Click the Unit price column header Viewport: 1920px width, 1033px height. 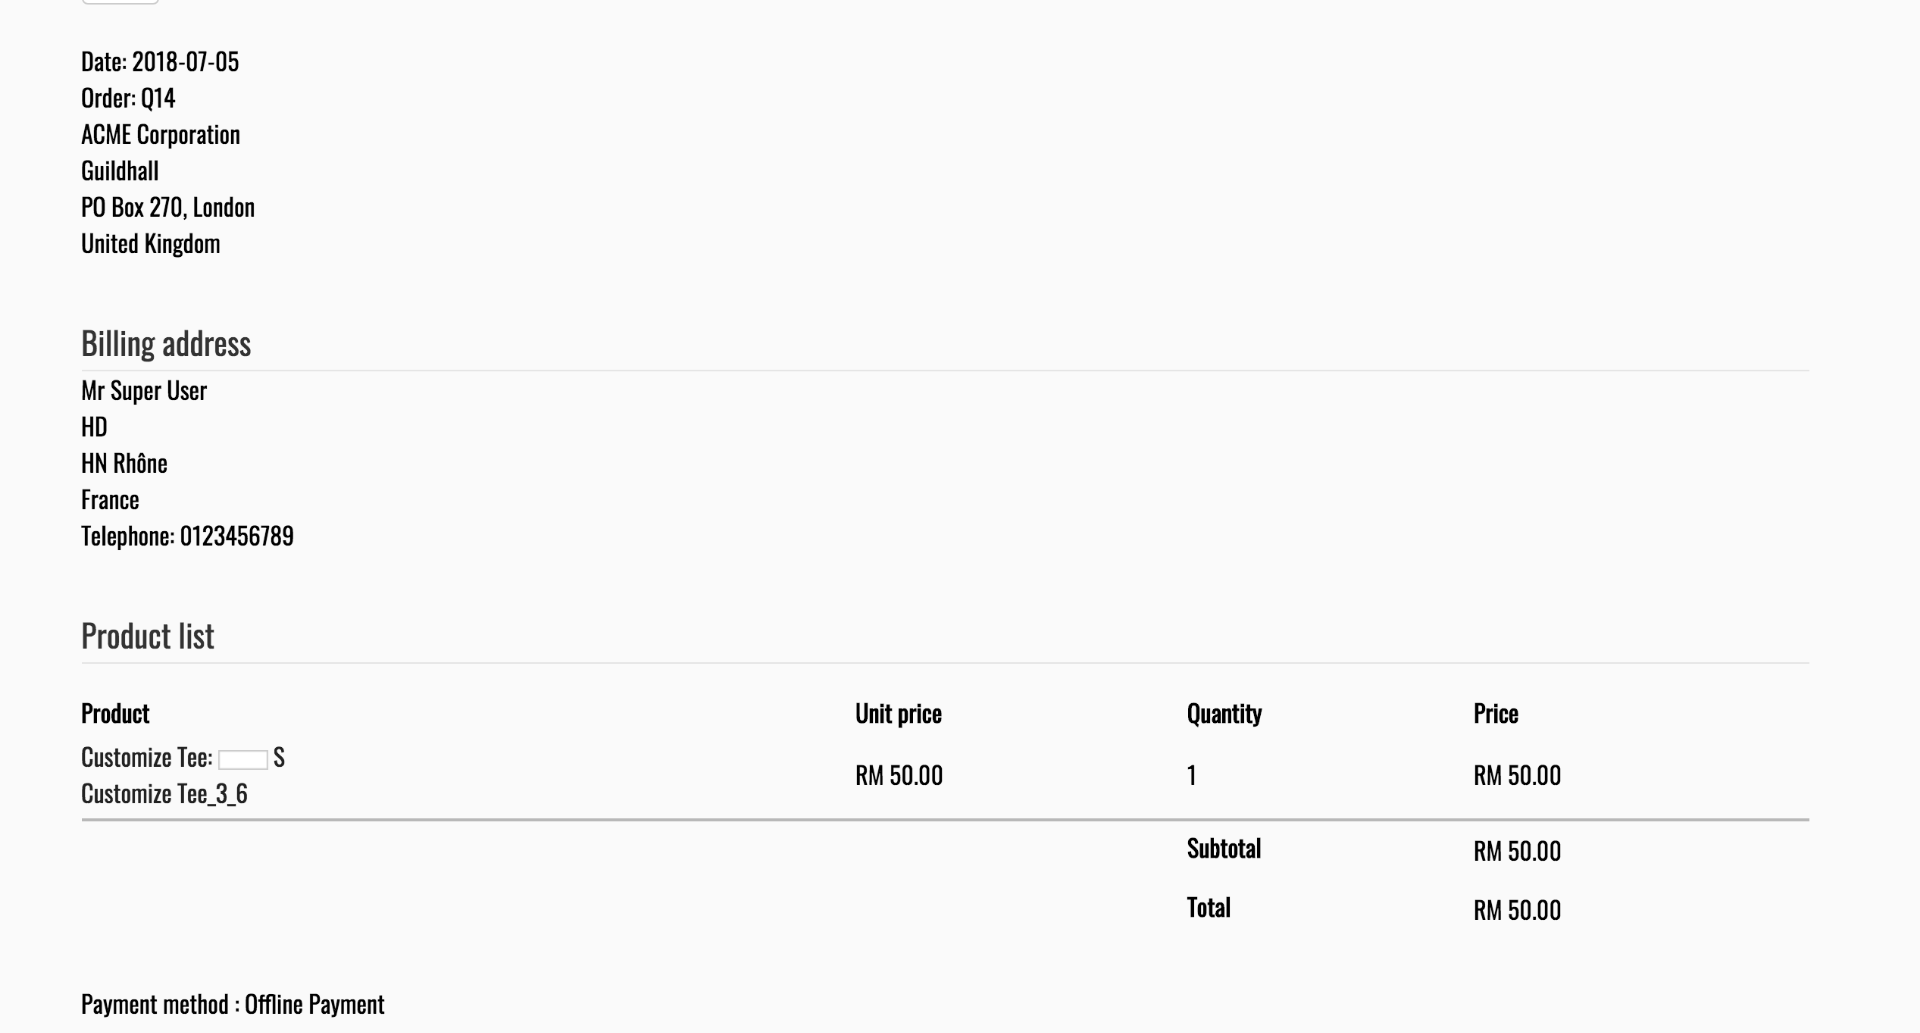898,714
